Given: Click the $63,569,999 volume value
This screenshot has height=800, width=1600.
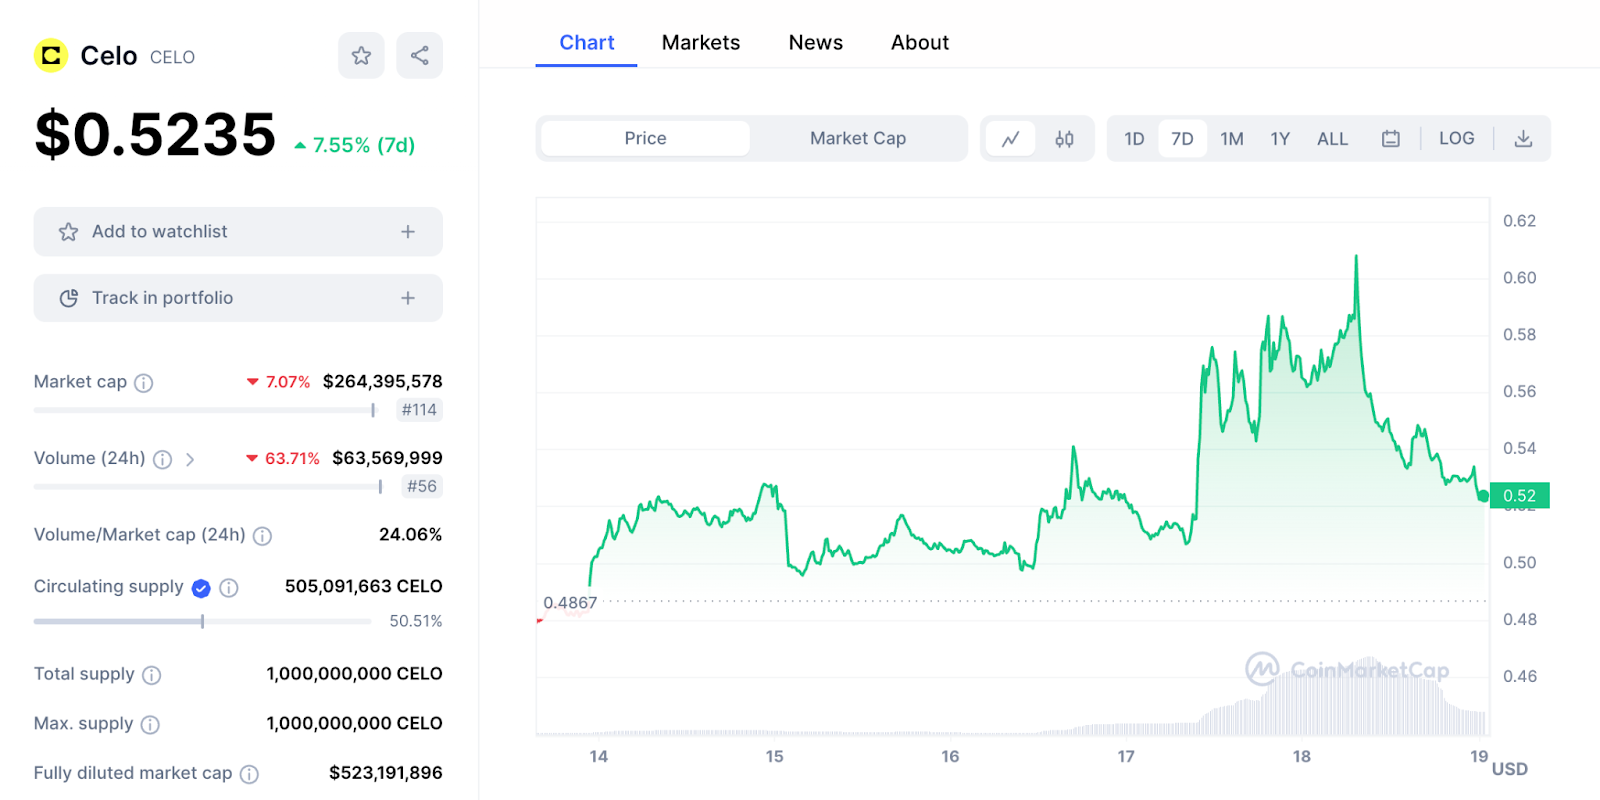Looking at the screenshot, I should 387,458.
